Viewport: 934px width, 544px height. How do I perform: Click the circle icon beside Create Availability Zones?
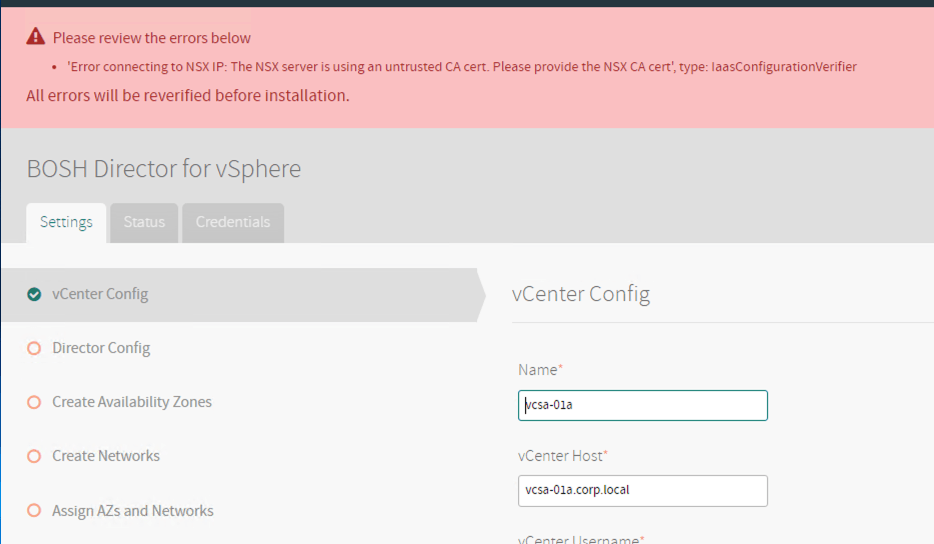(34, 402)
